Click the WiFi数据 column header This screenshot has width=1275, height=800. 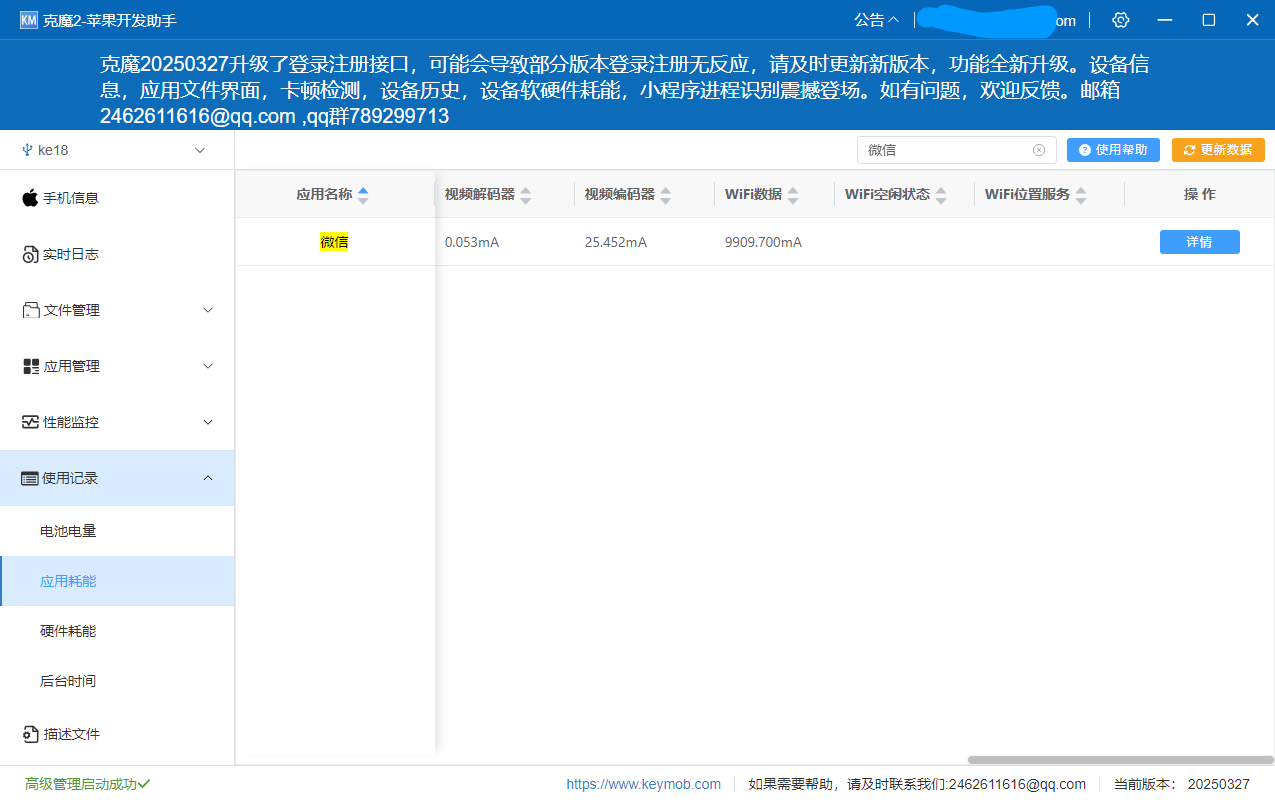[754, 194]
